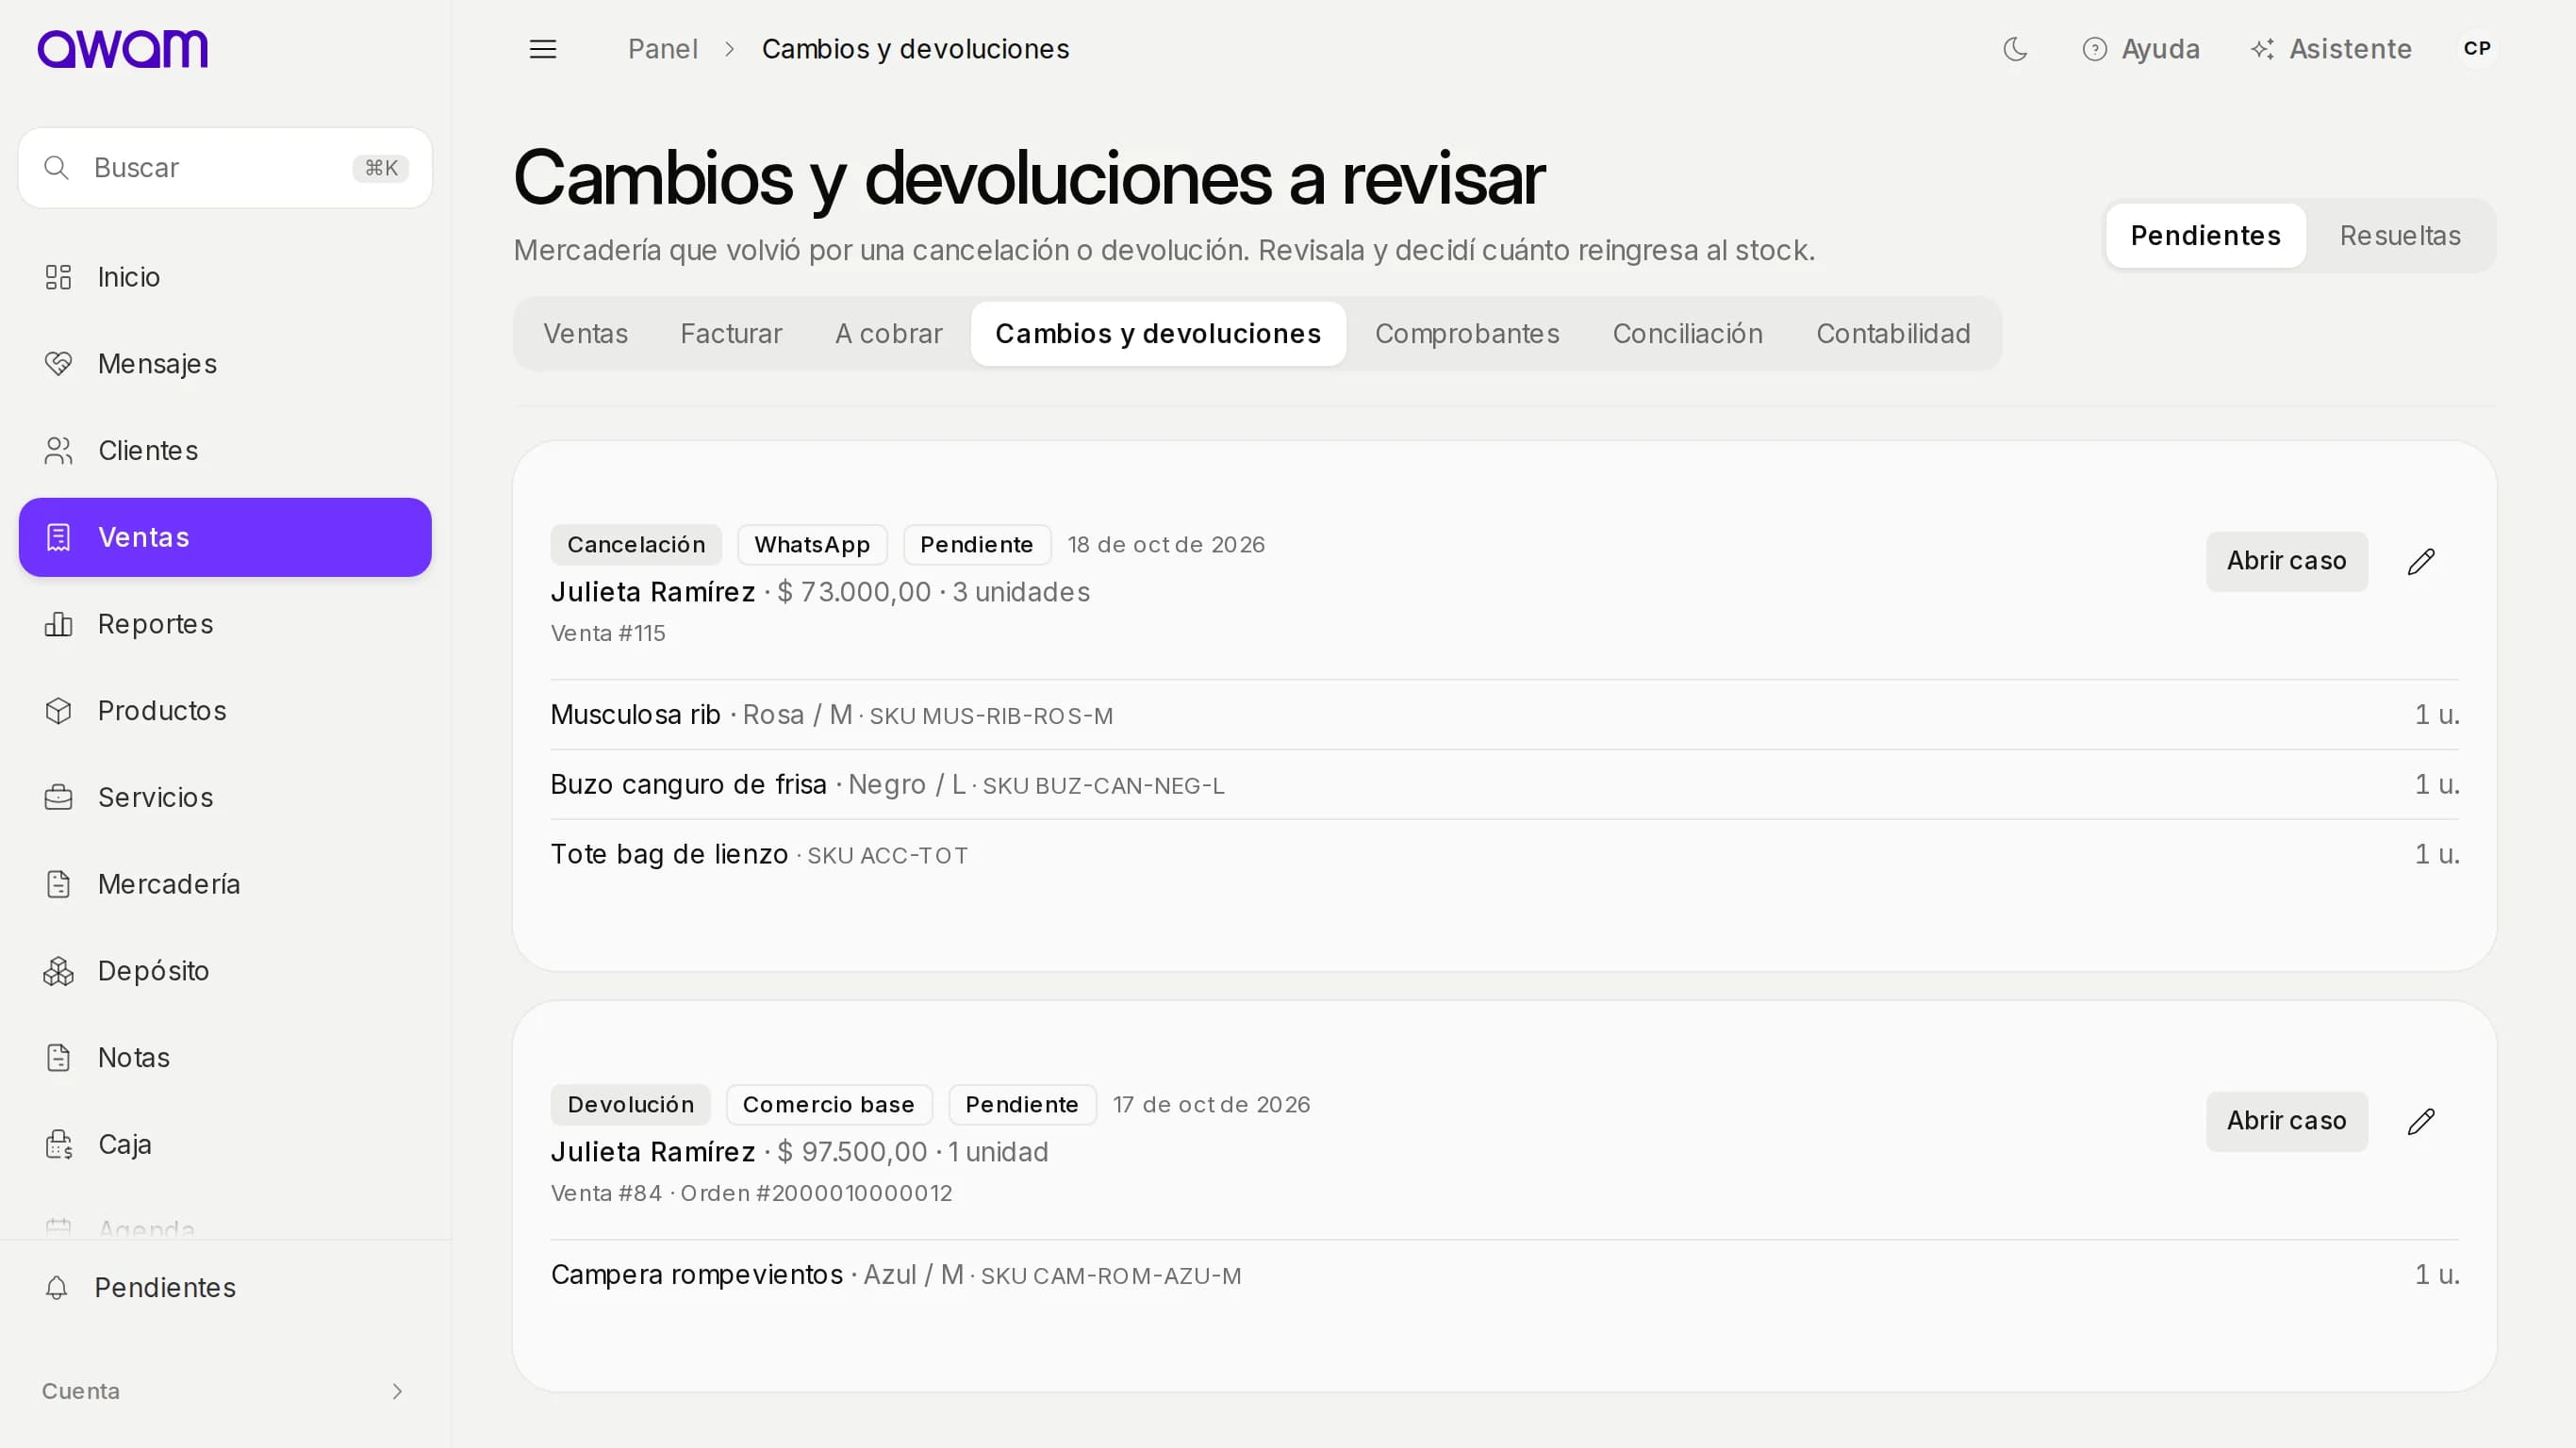Open Reportes in sidebar

coord(225,624)
